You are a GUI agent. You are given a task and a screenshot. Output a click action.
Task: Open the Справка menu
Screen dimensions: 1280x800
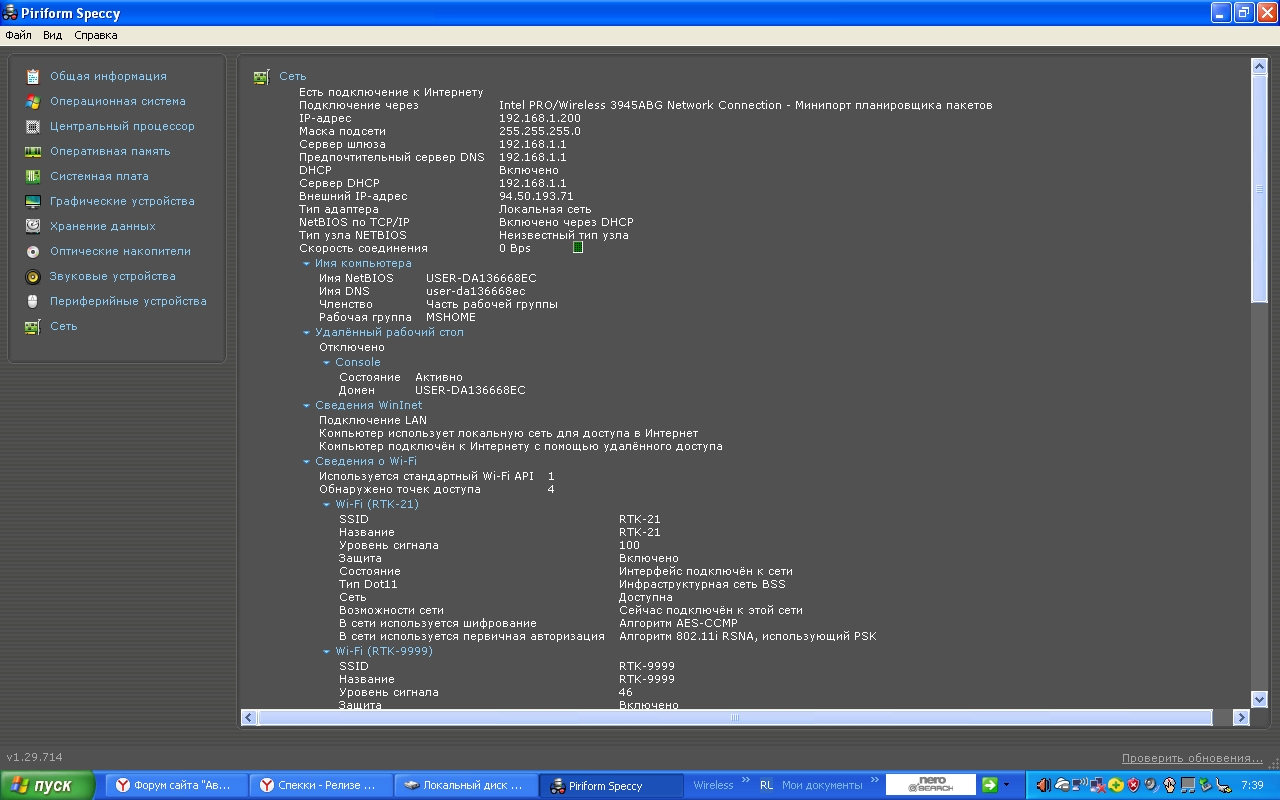(x=96, y=35)
